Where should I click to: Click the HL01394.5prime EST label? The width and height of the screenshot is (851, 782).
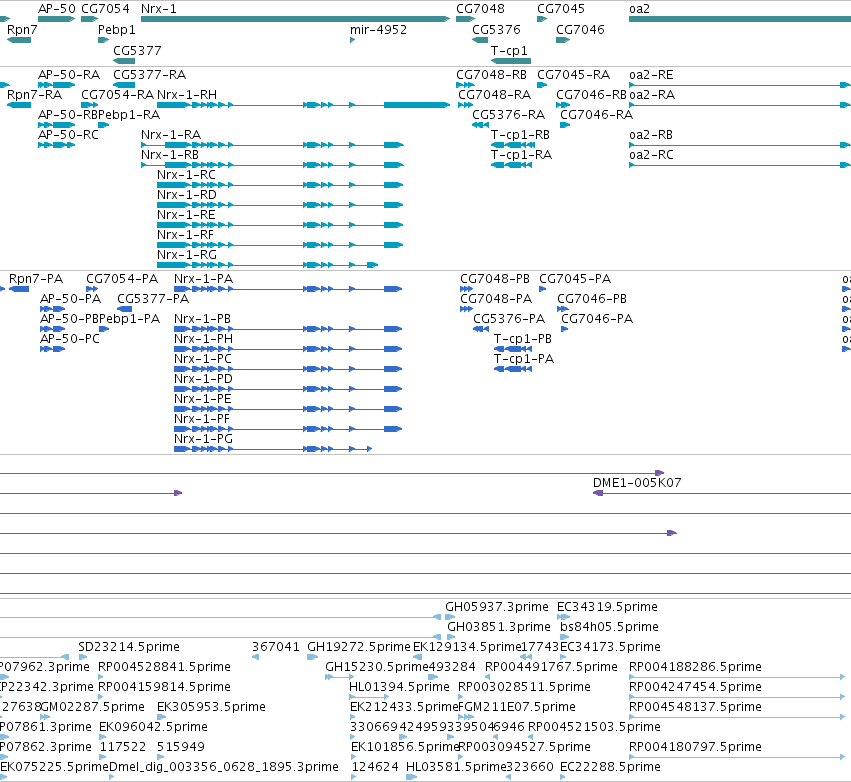click(399, 687)
